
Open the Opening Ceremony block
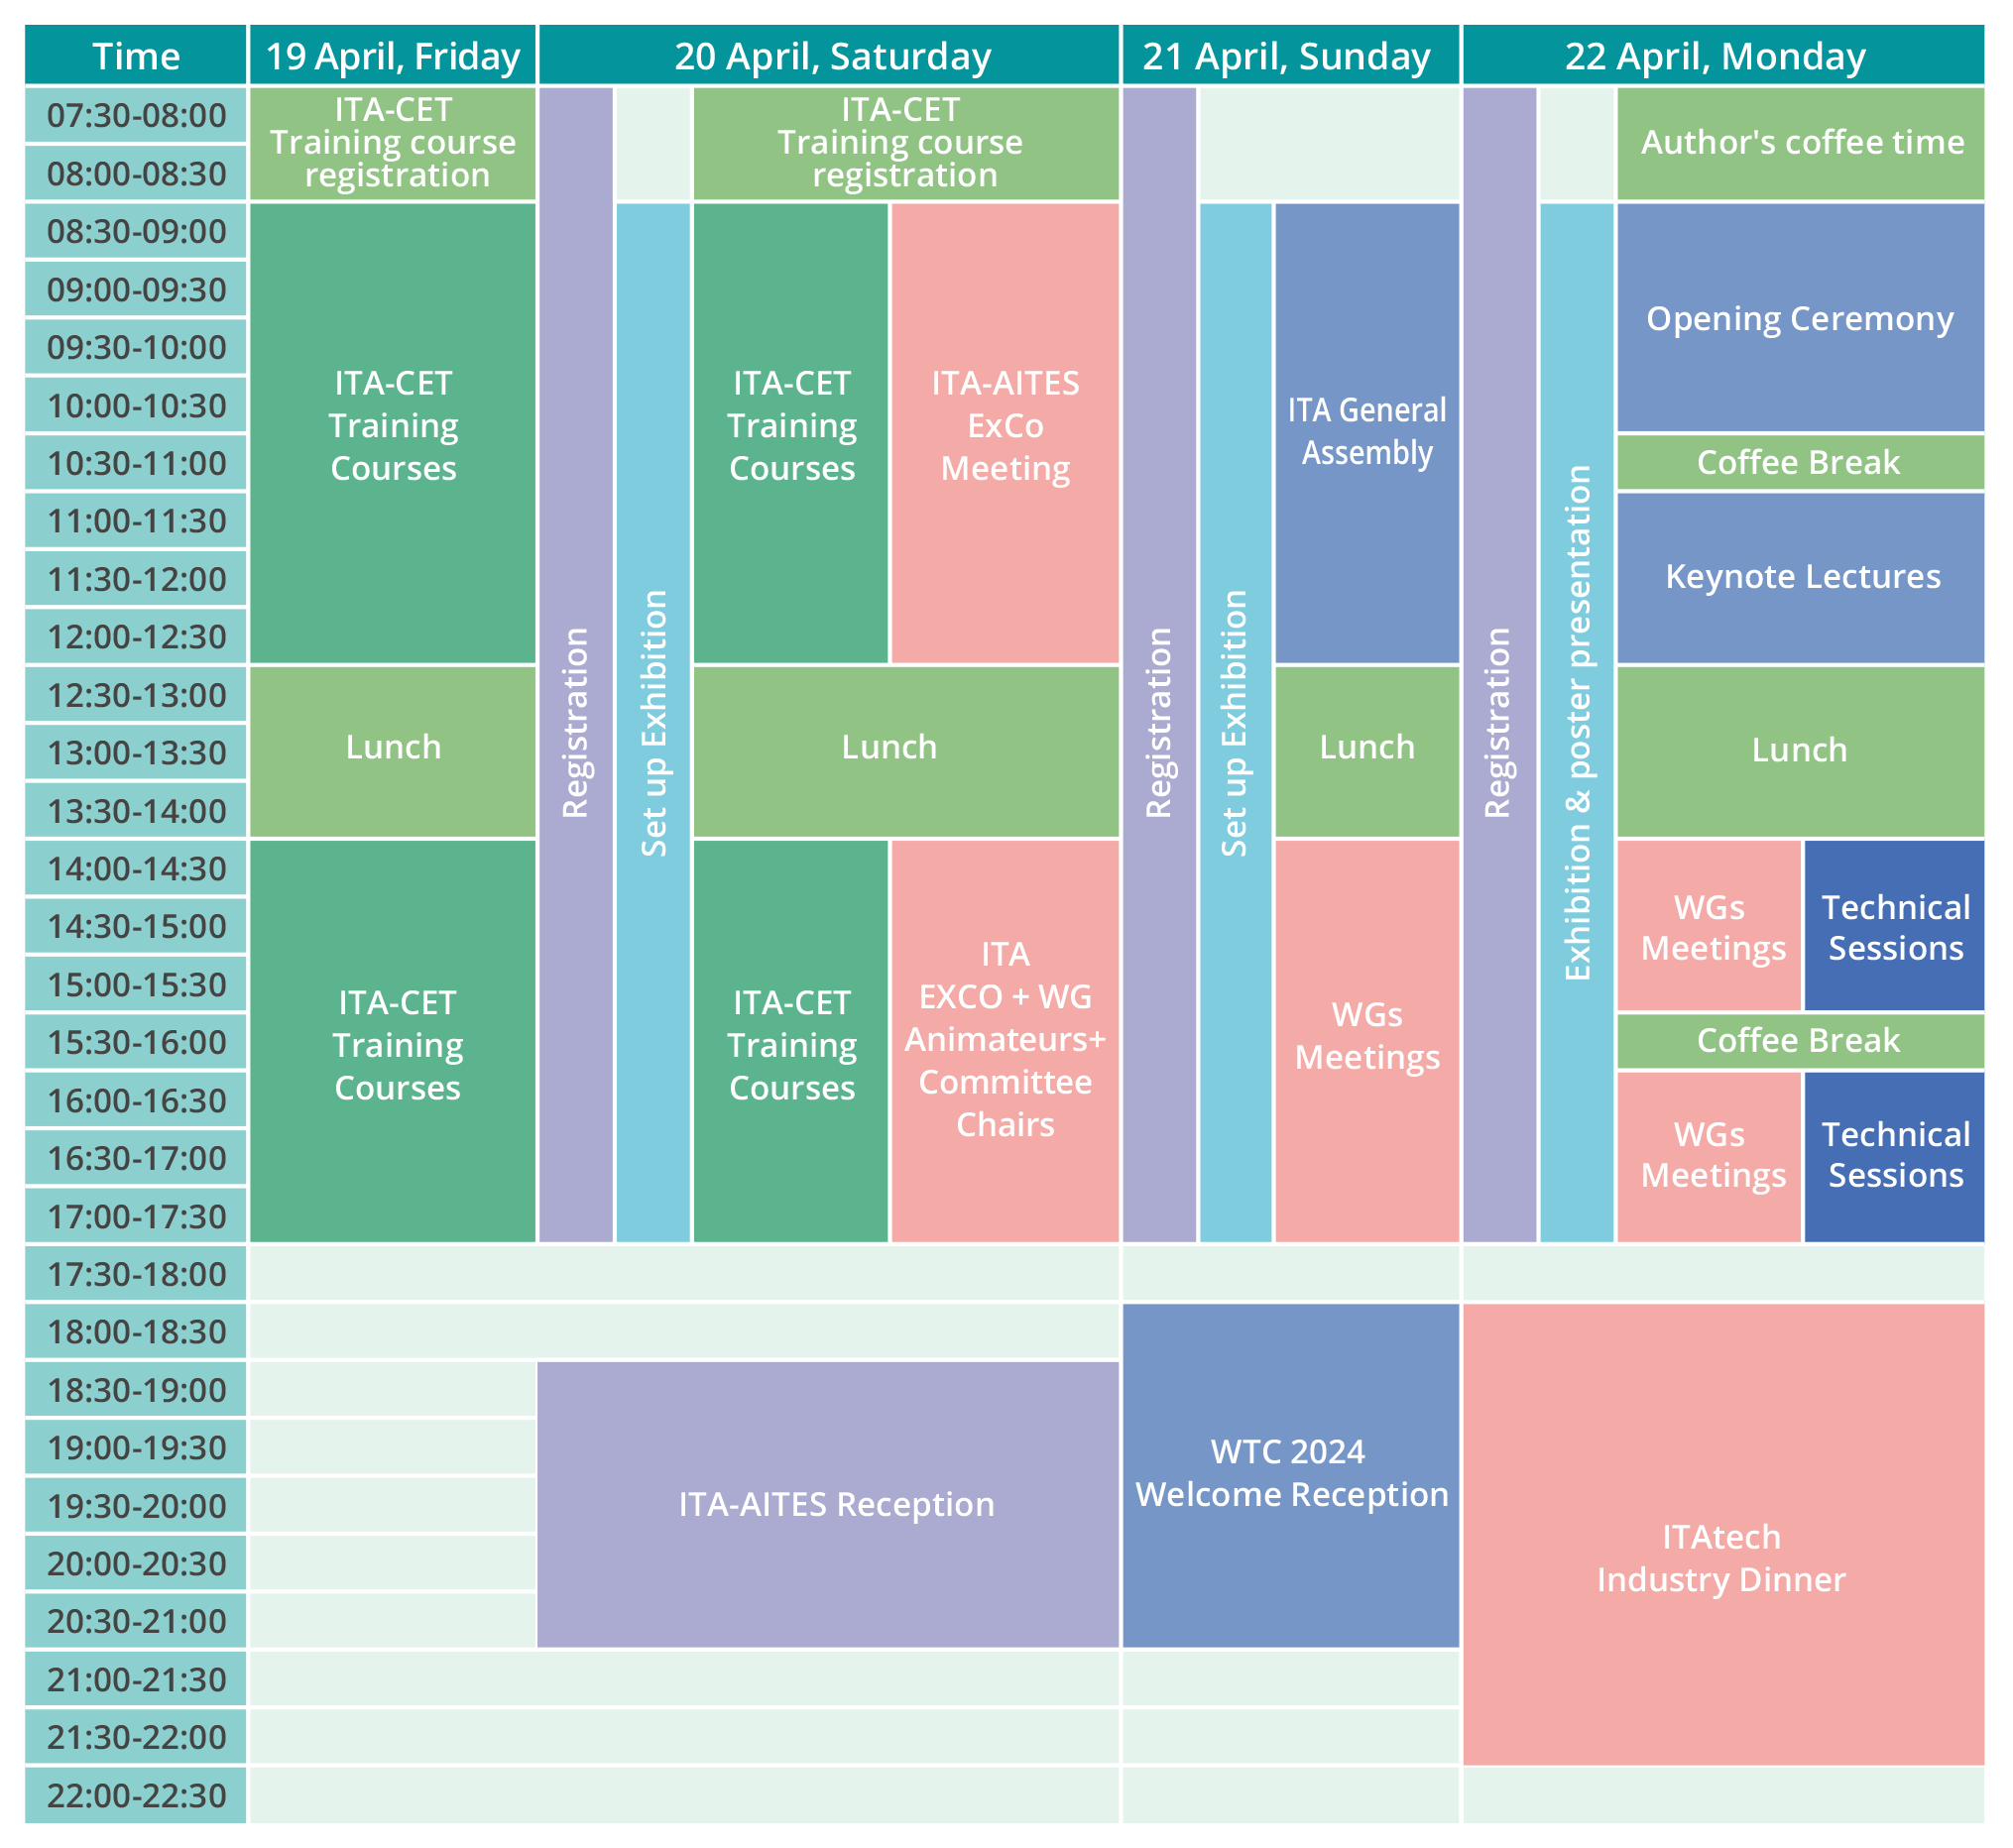1800,318
